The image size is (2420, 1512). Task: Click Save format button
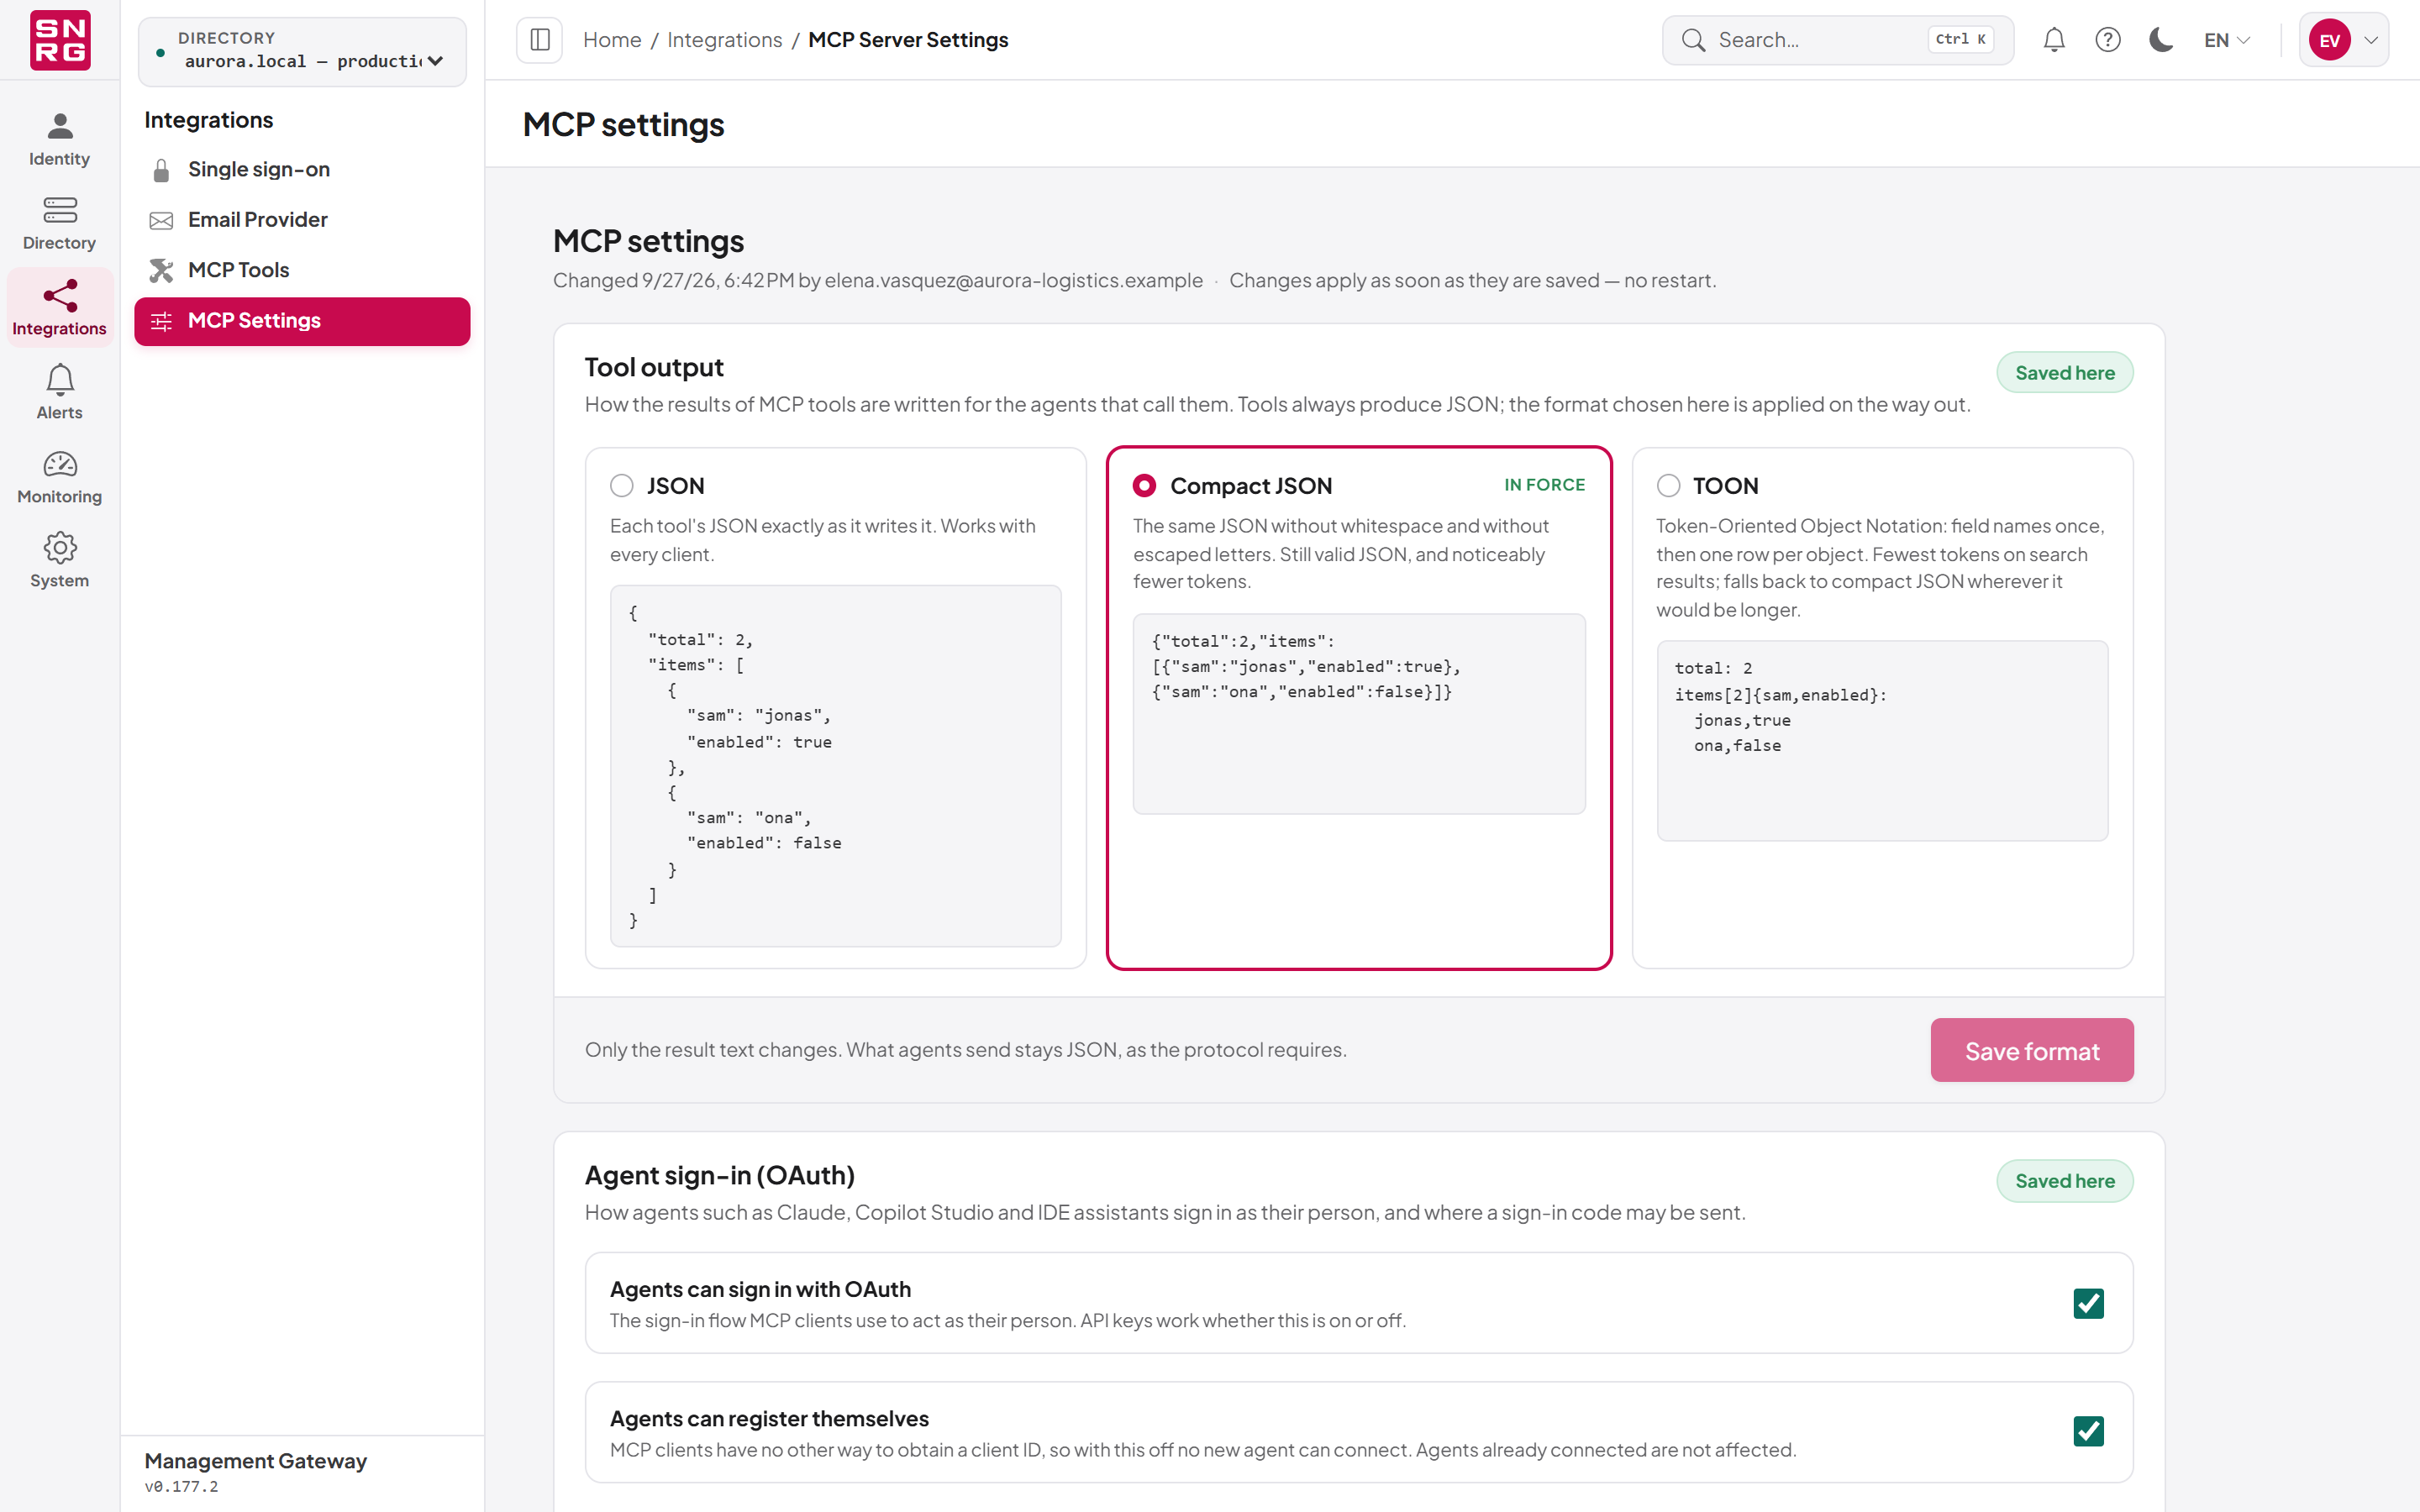click(x=2031, y=1050)
